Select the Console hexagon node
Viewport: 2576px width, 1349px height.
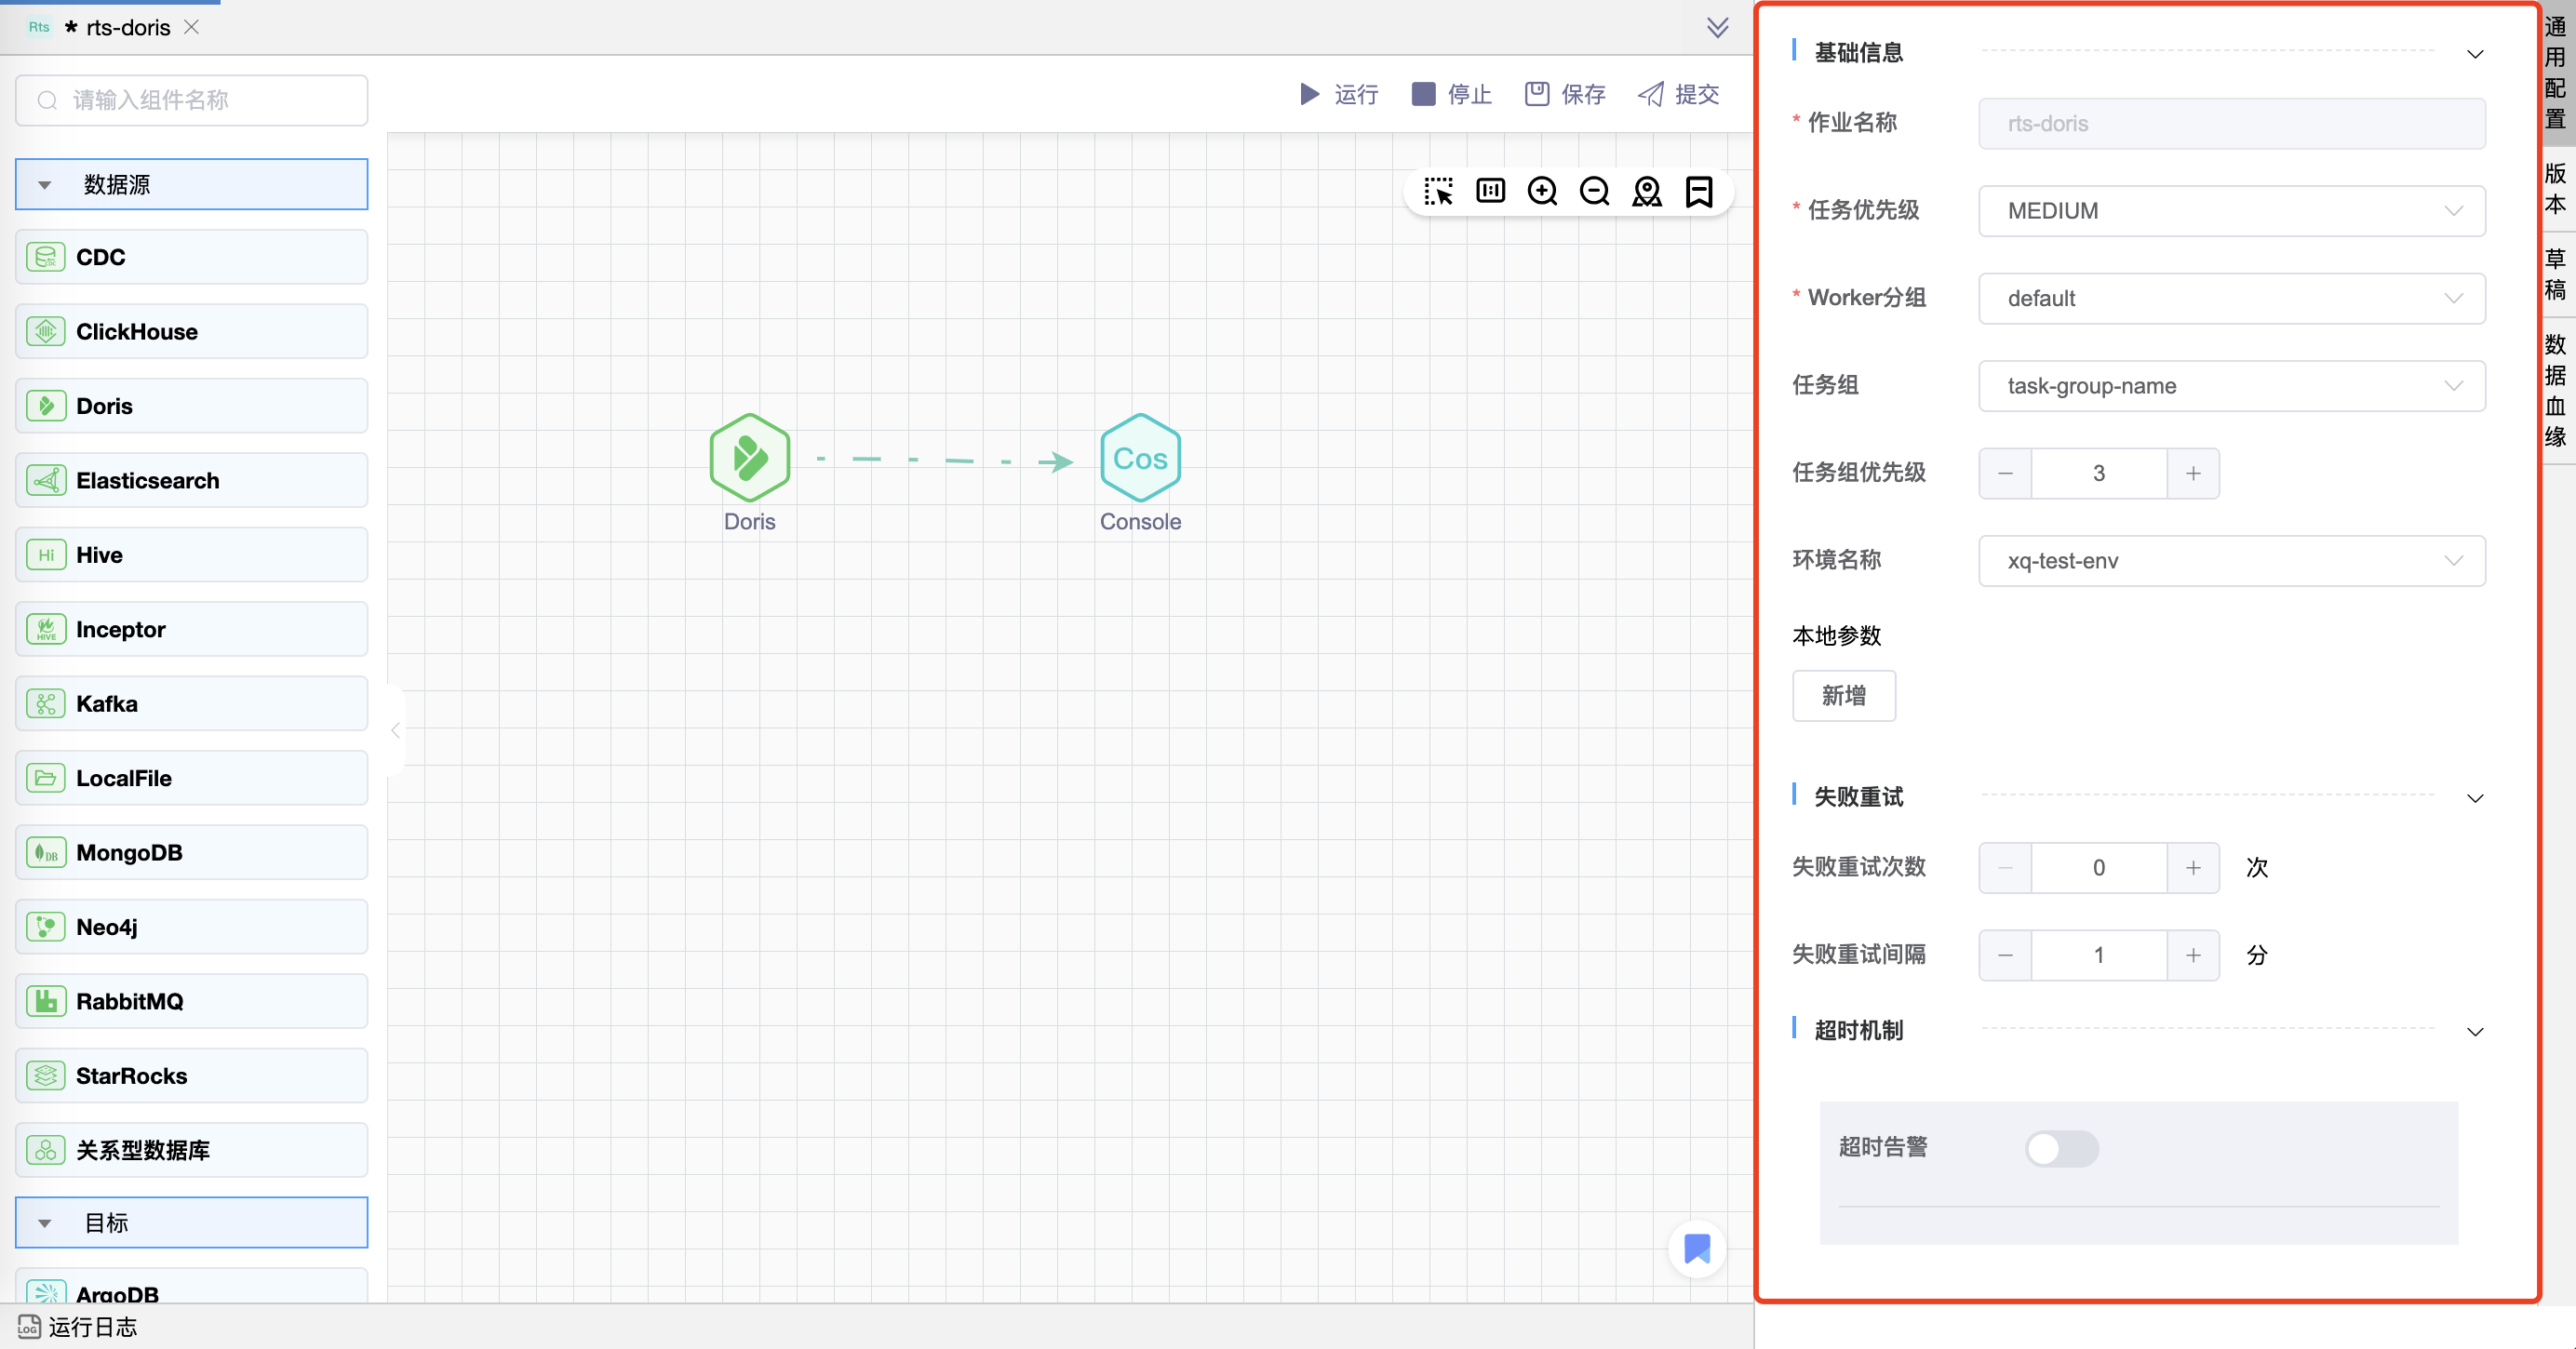1140,458
